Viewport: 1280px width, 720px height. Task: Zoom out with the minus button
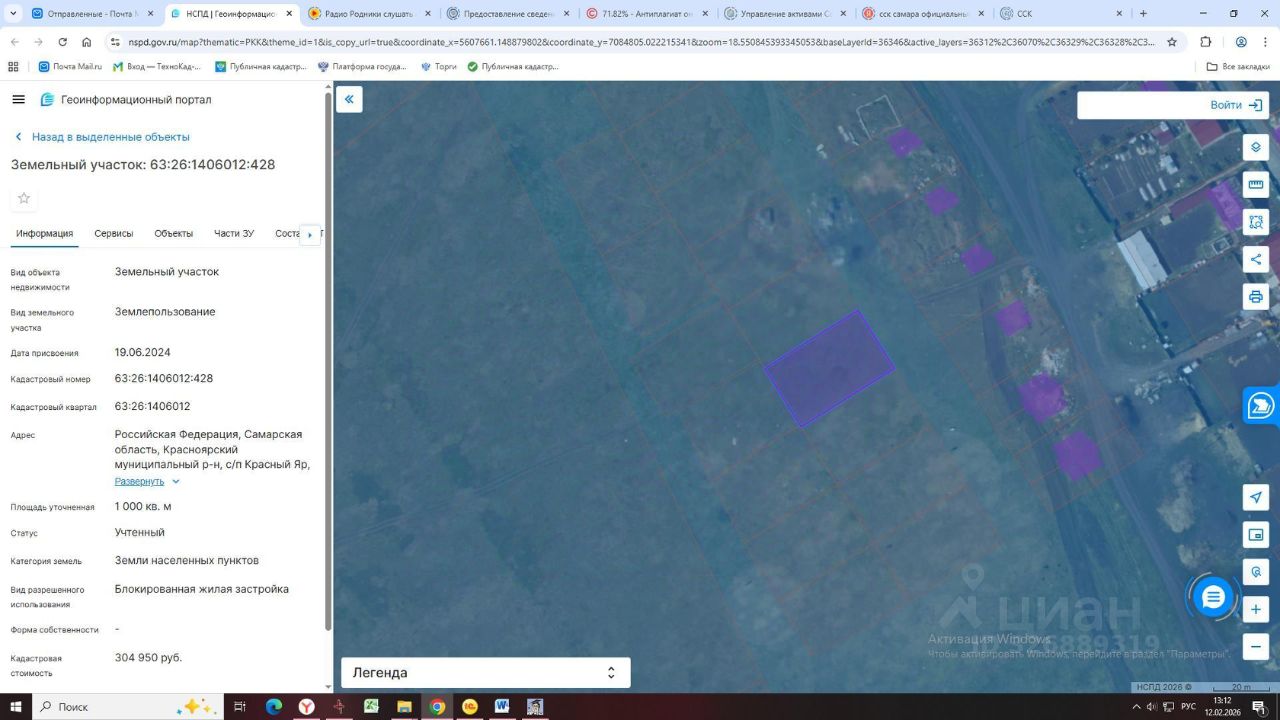pyautogui.click(x=1256, y=645)
